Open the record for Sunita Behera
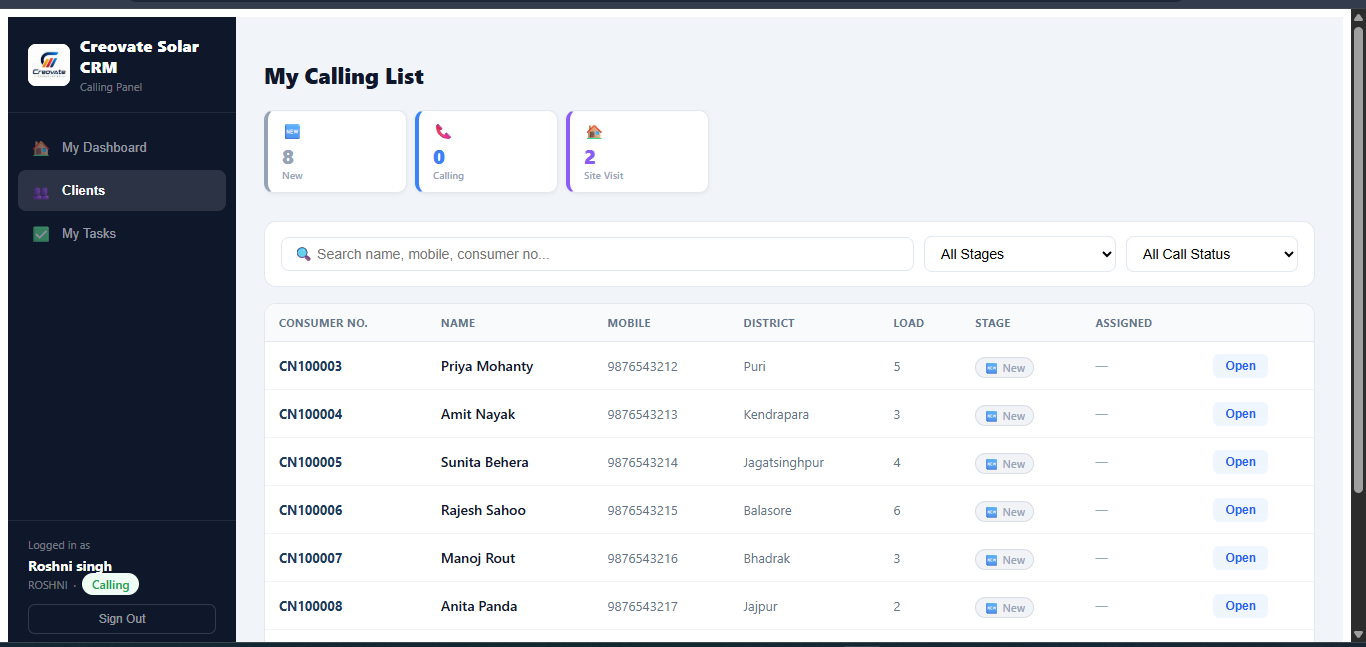The width and height of the screenshot is (1366, 647). [1240, 462]
